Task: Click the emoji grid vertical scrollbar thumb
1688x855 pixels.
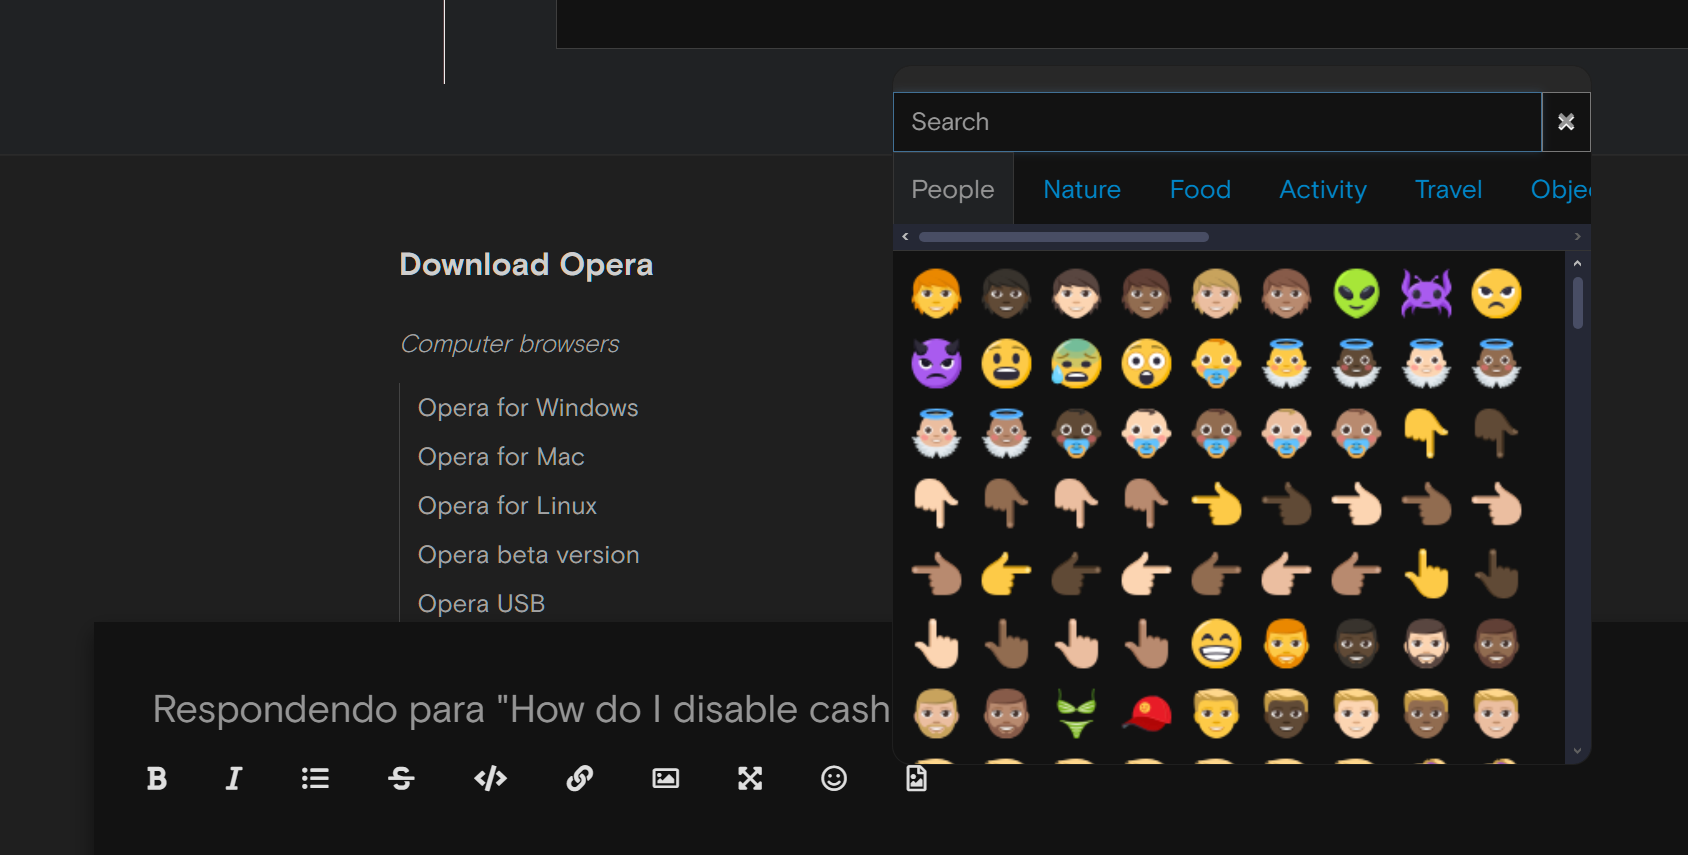Action: tap(1577, 303)
